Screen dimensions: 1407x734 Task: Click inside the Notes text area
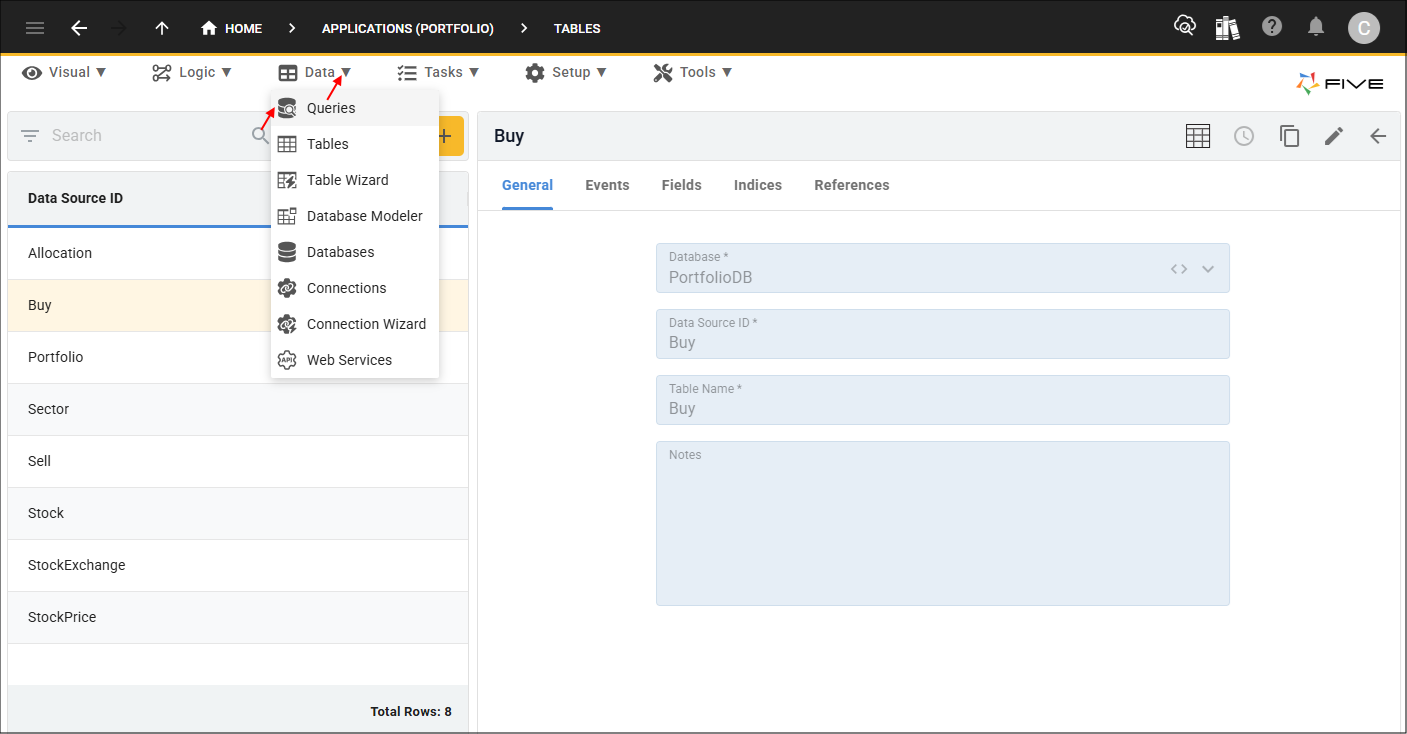point(942,530)
